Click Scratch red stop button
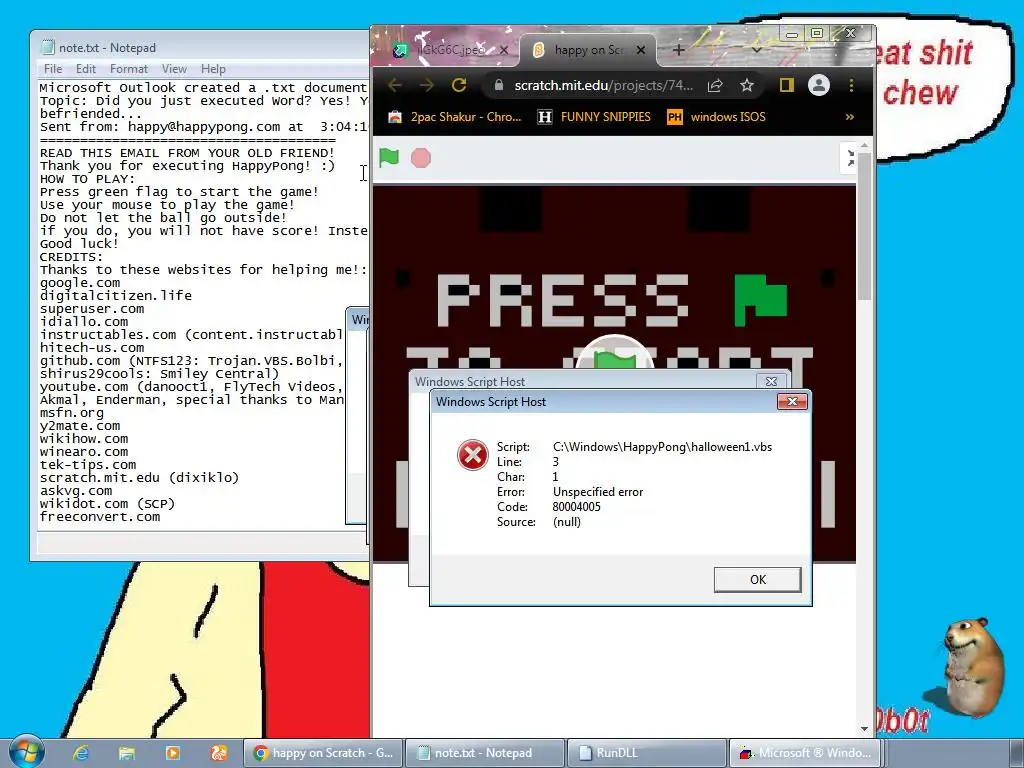The image size is (1024, 768). click(421, 158)
